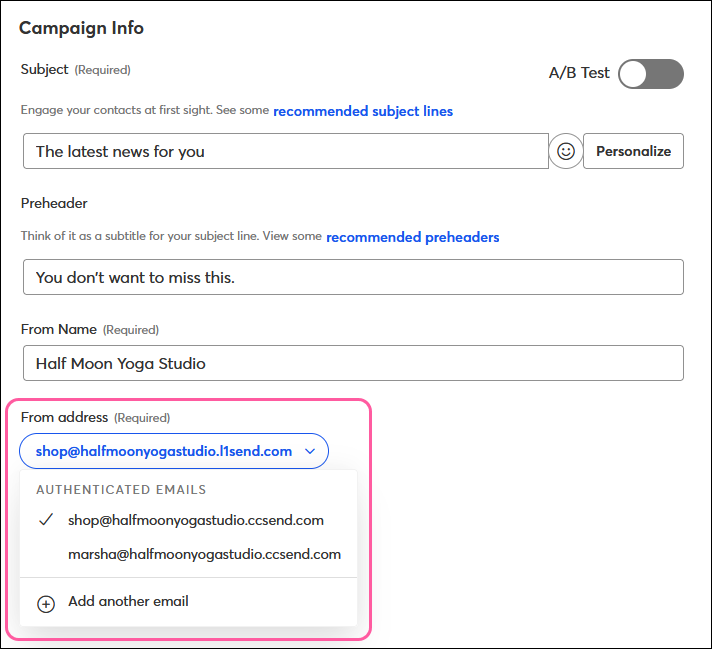Click the Preheader label
This screenshot has width=712, height=649.
54,203
